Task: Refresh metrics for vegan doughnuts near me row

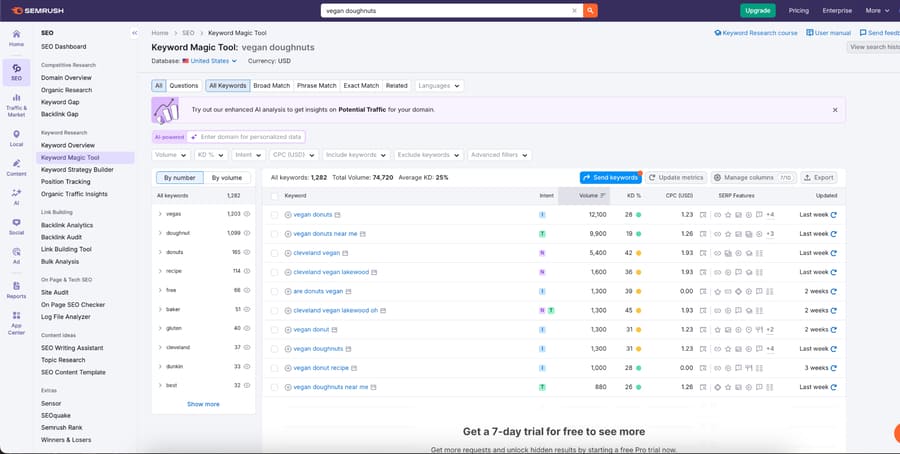Action: (833, 387)
